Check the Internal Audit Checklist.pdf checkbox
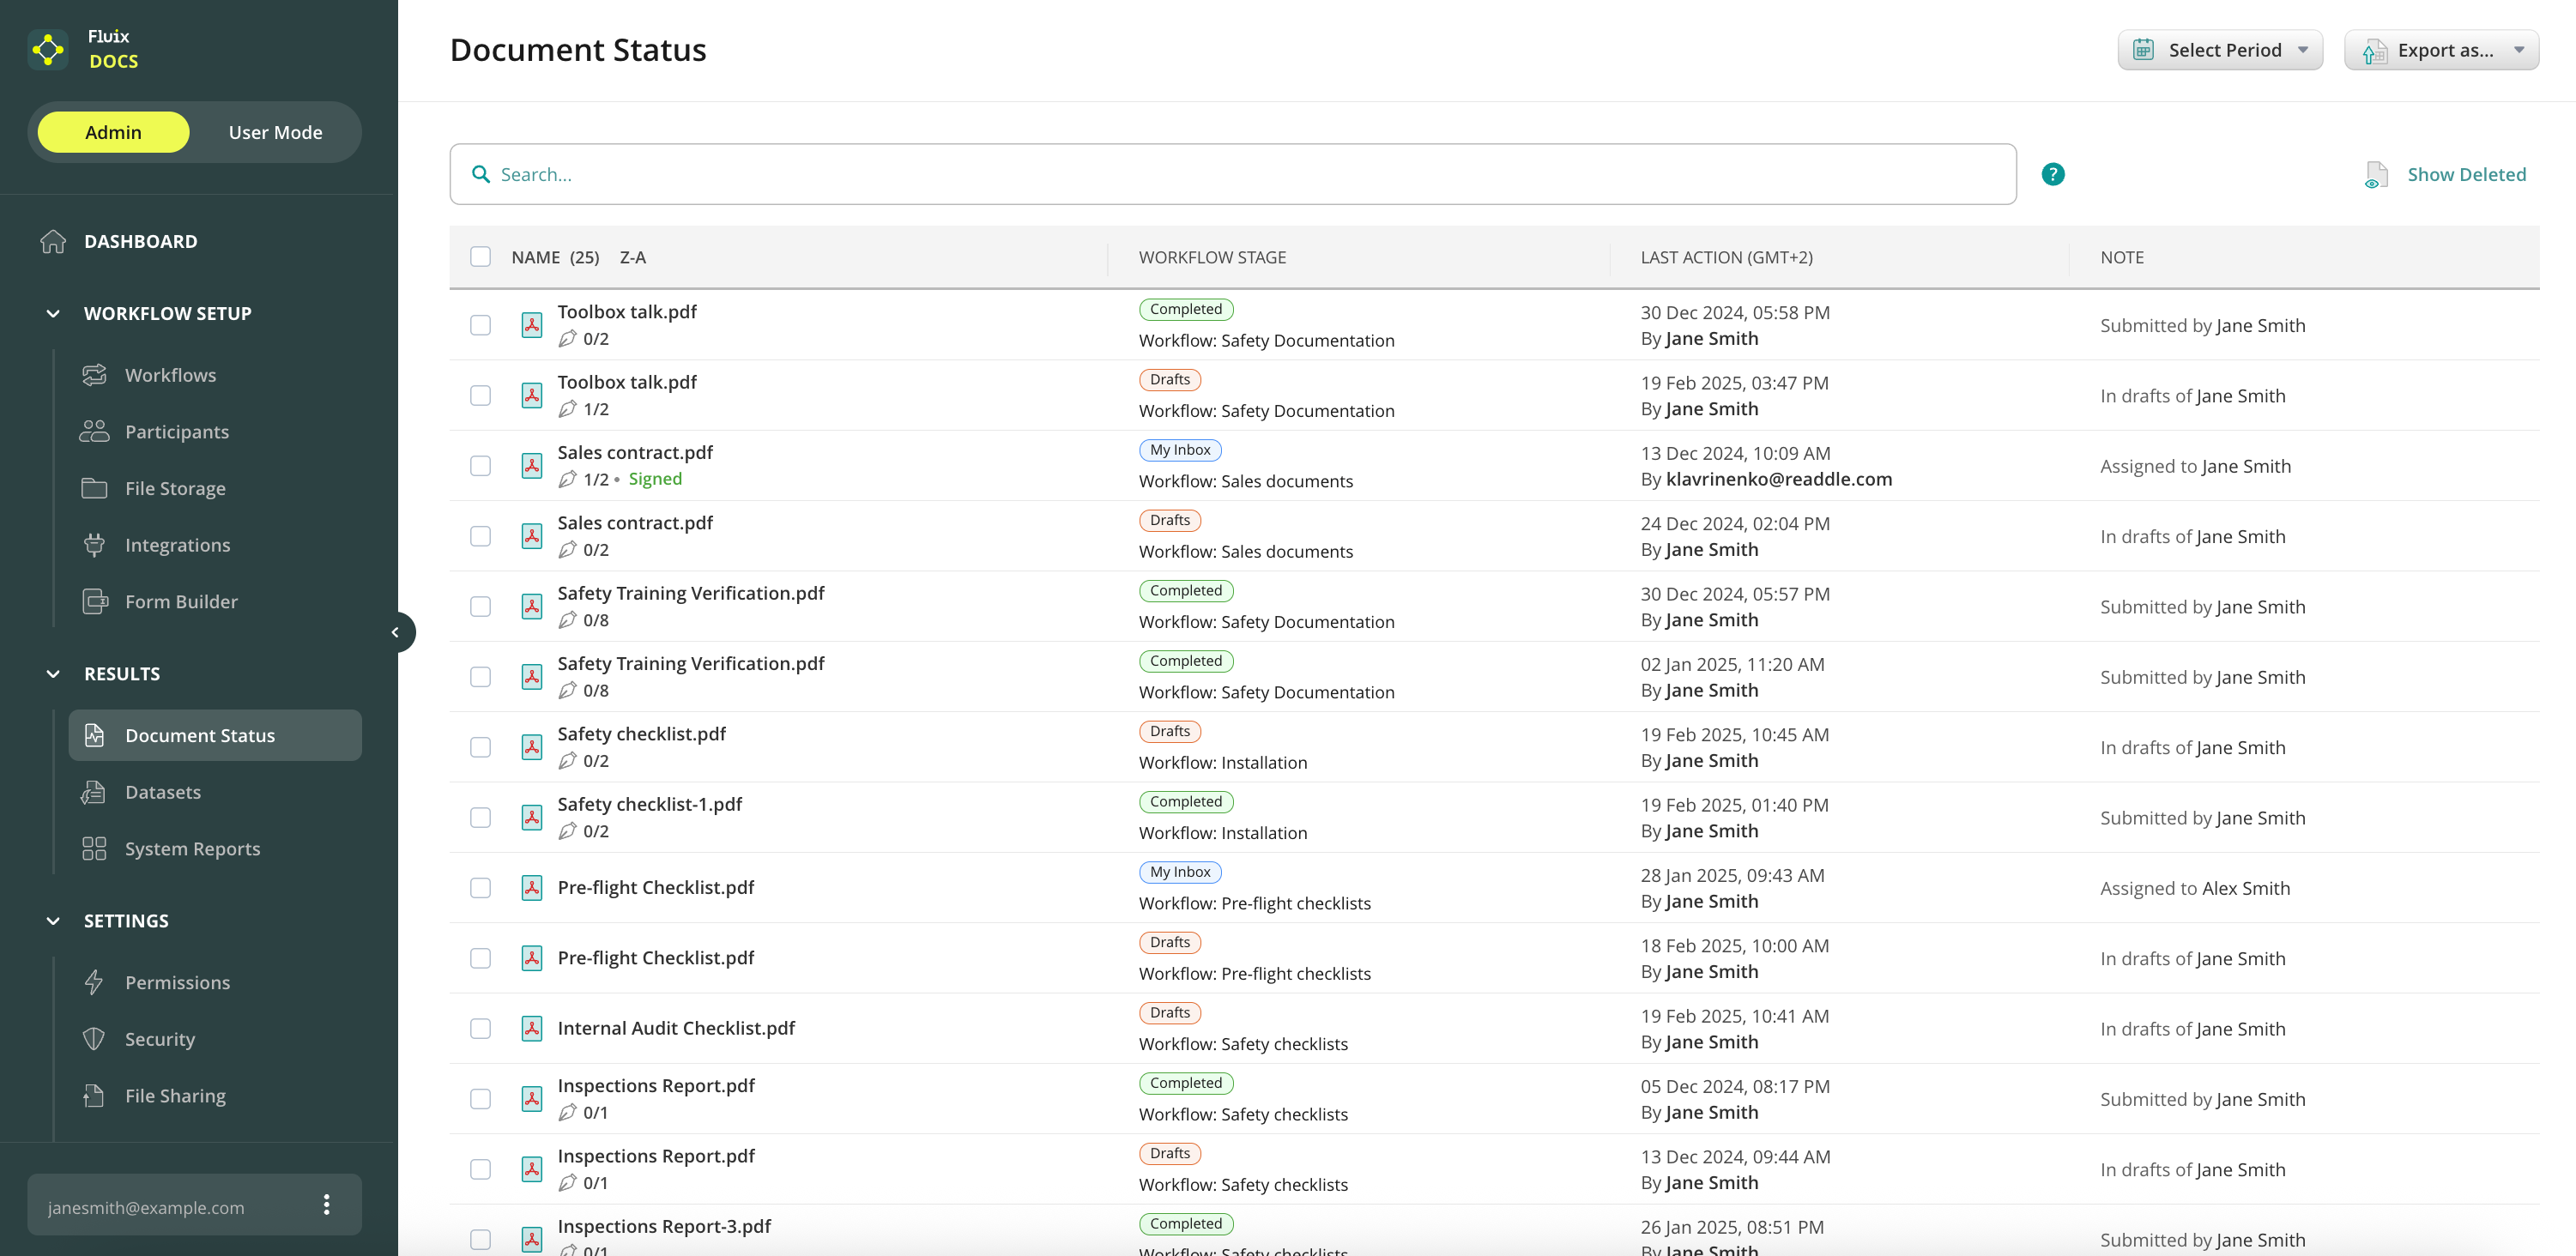2576x1256 pixels. point(480,1028)
